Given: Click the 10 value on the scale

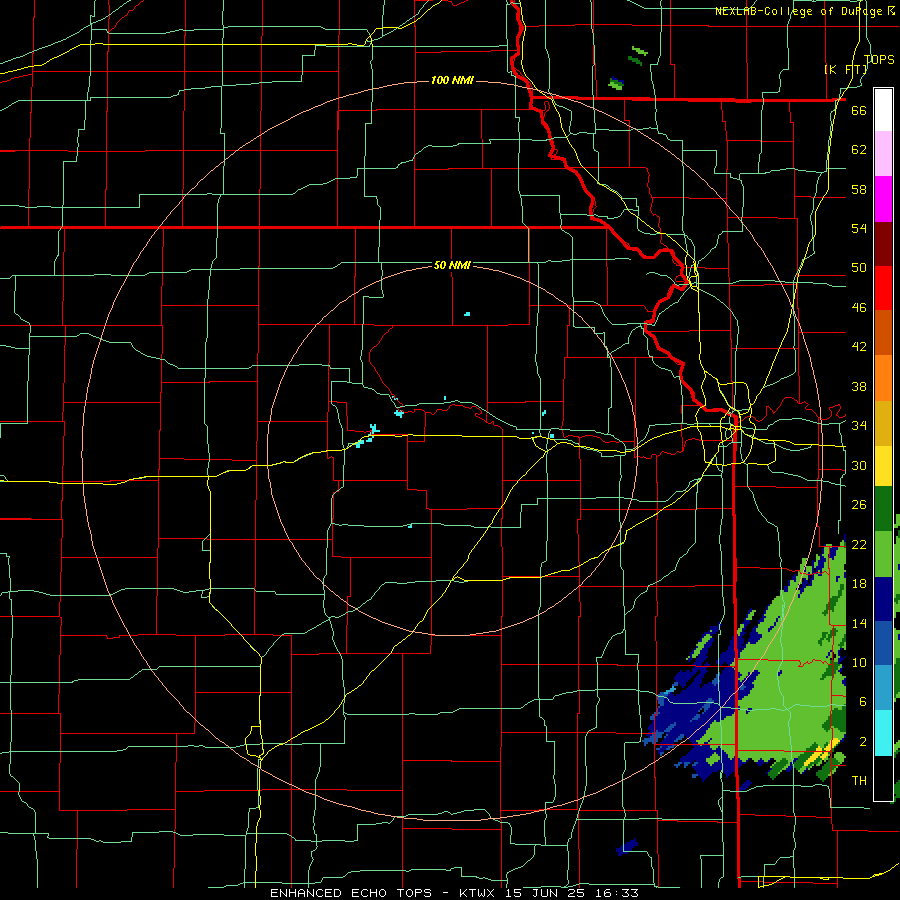Looking at the screenshot, I should (859, 662).
